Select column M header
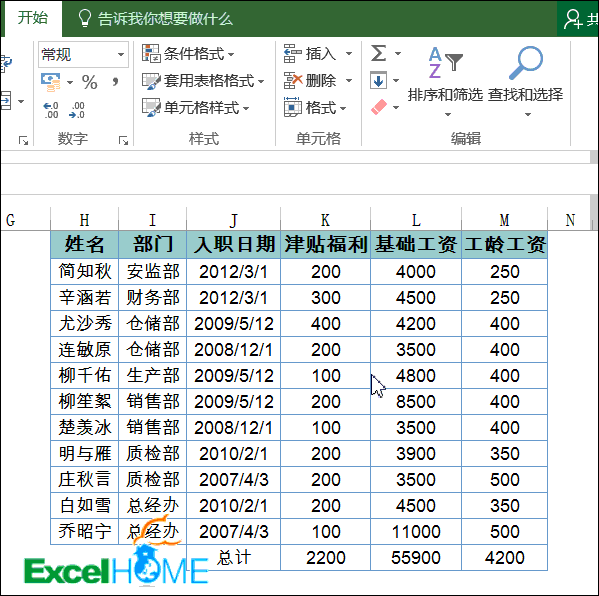 pos(505,220)
